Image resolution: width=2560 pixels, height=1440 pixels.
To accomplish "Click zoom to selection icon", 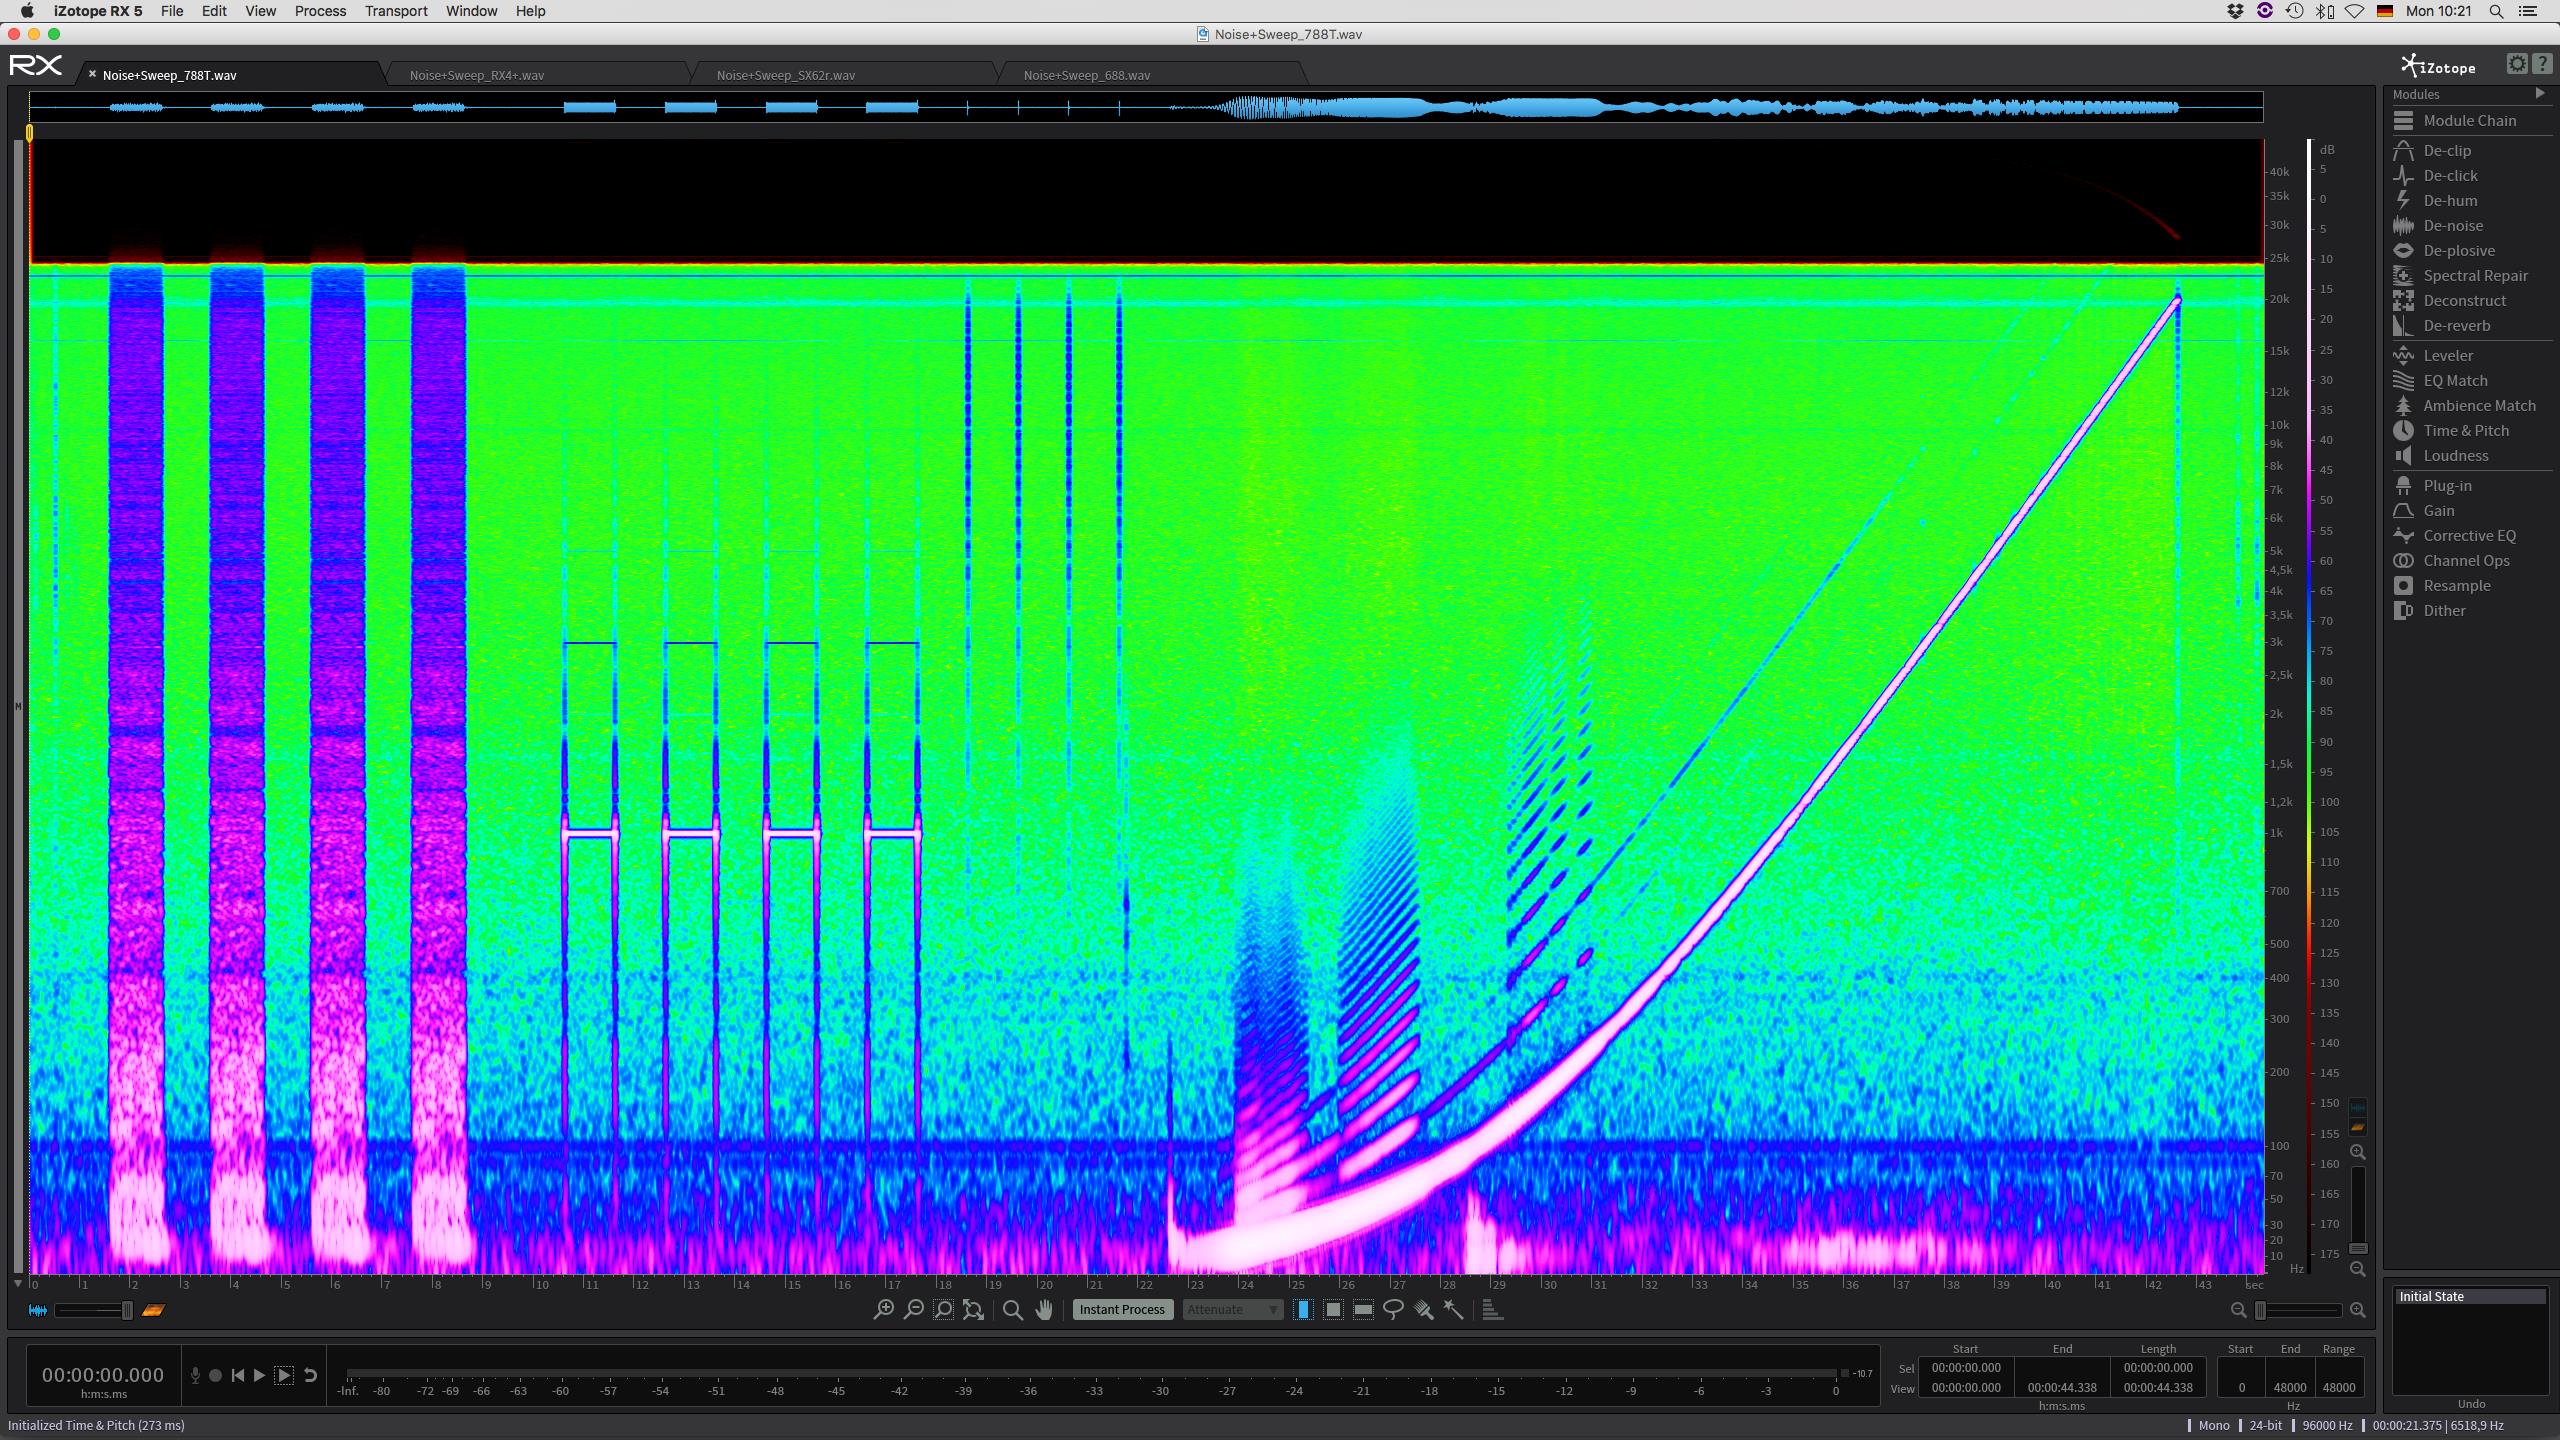I will (x=943, y=1309).
